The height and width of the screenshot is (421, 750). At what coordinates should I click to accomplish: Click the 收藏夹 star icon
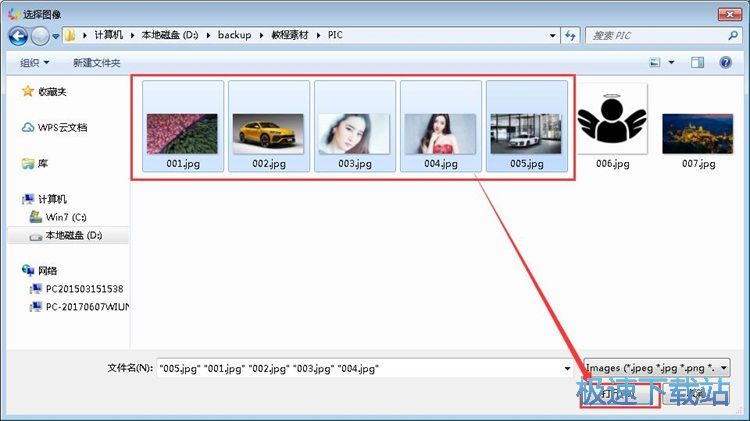(28, 91)
